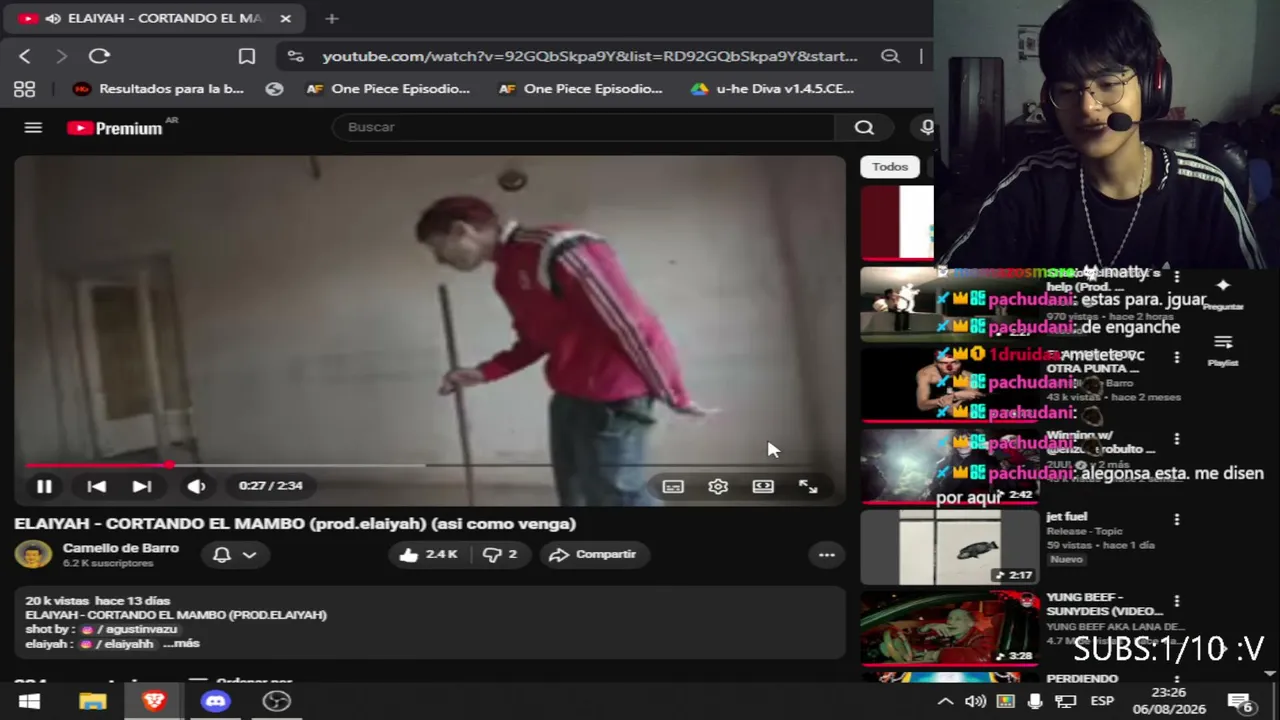Image resolution: width=1280 pixels, height=720 pixels.
Task: Skip to the previous video
Action: click(96, 486)
